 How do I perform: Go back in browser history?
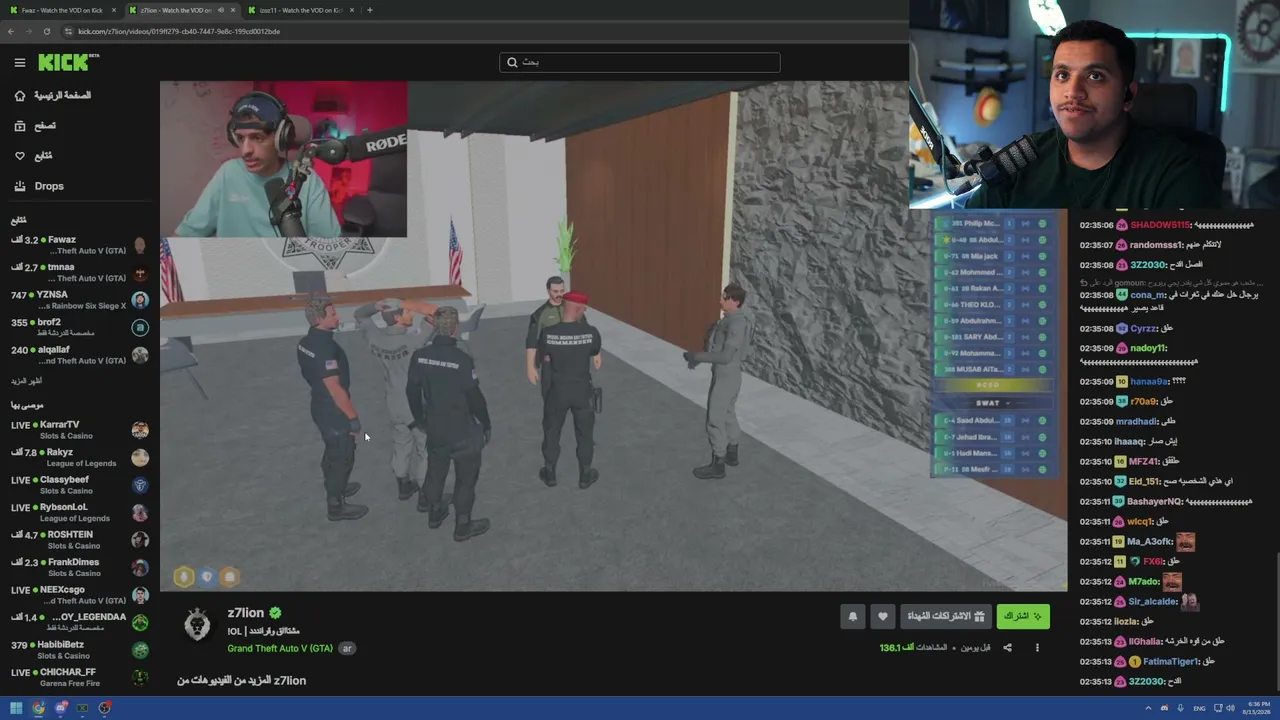[x=11, y=31]
